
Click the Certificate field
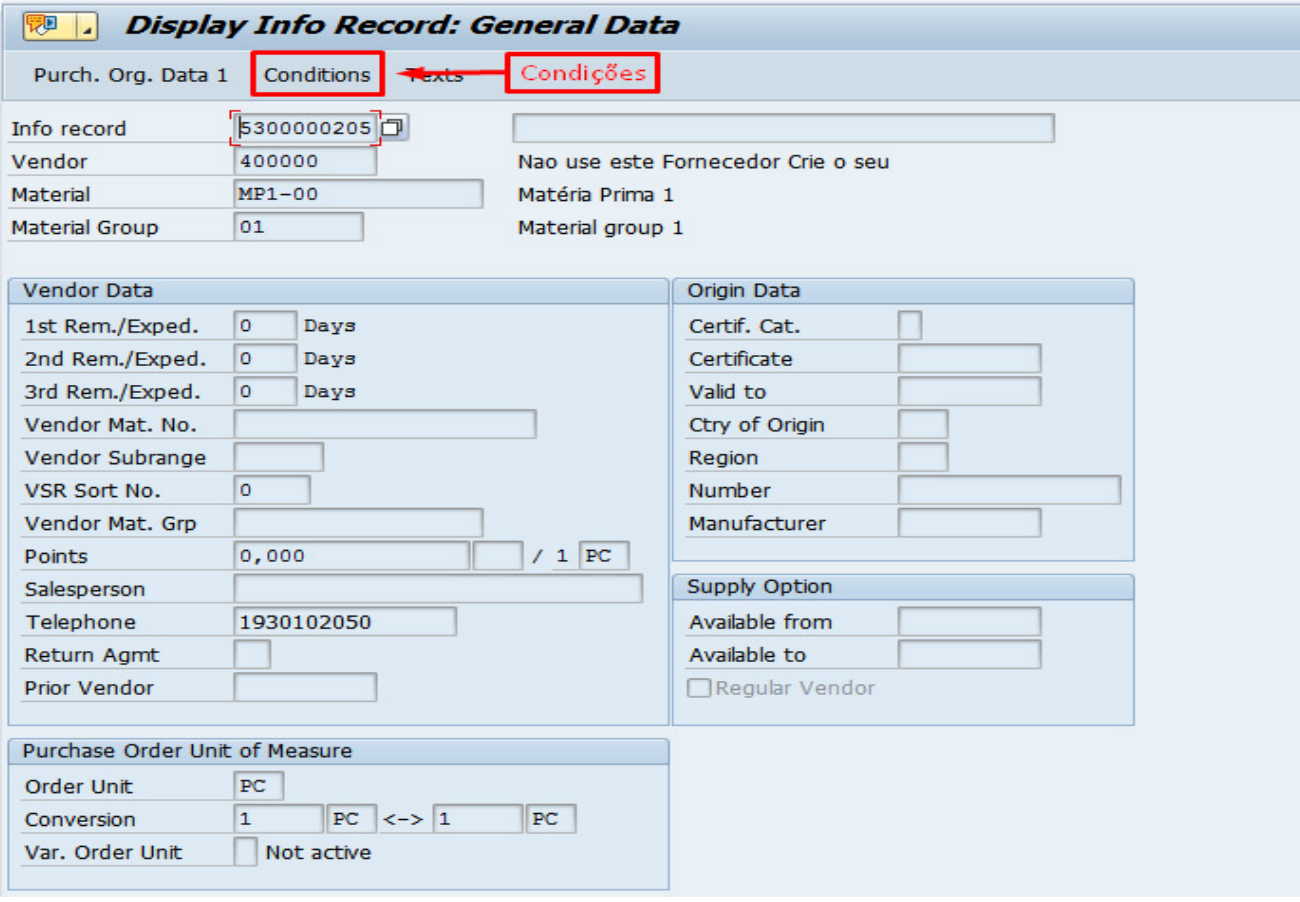pyautogui.click(x=969, y=359)
